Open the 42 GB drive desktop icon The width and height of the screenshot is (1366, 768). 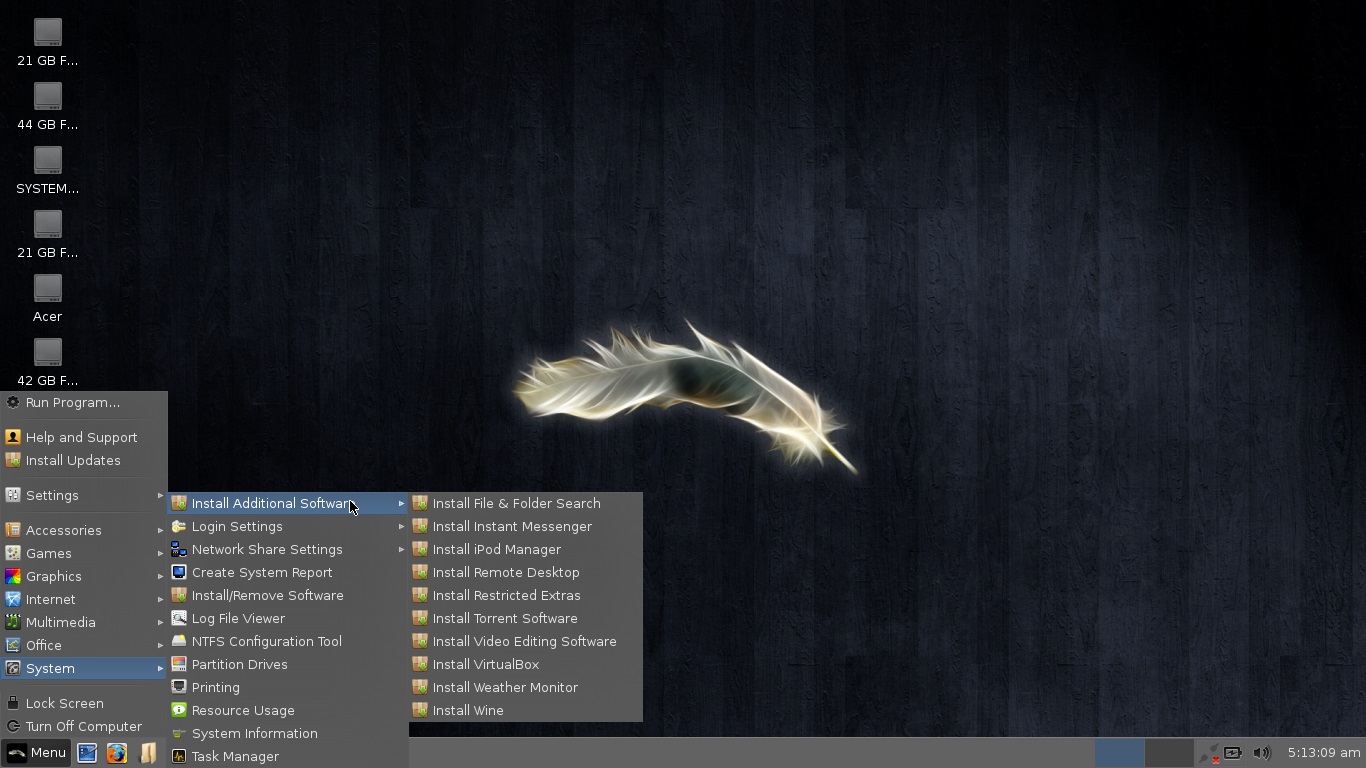(47, 362)
